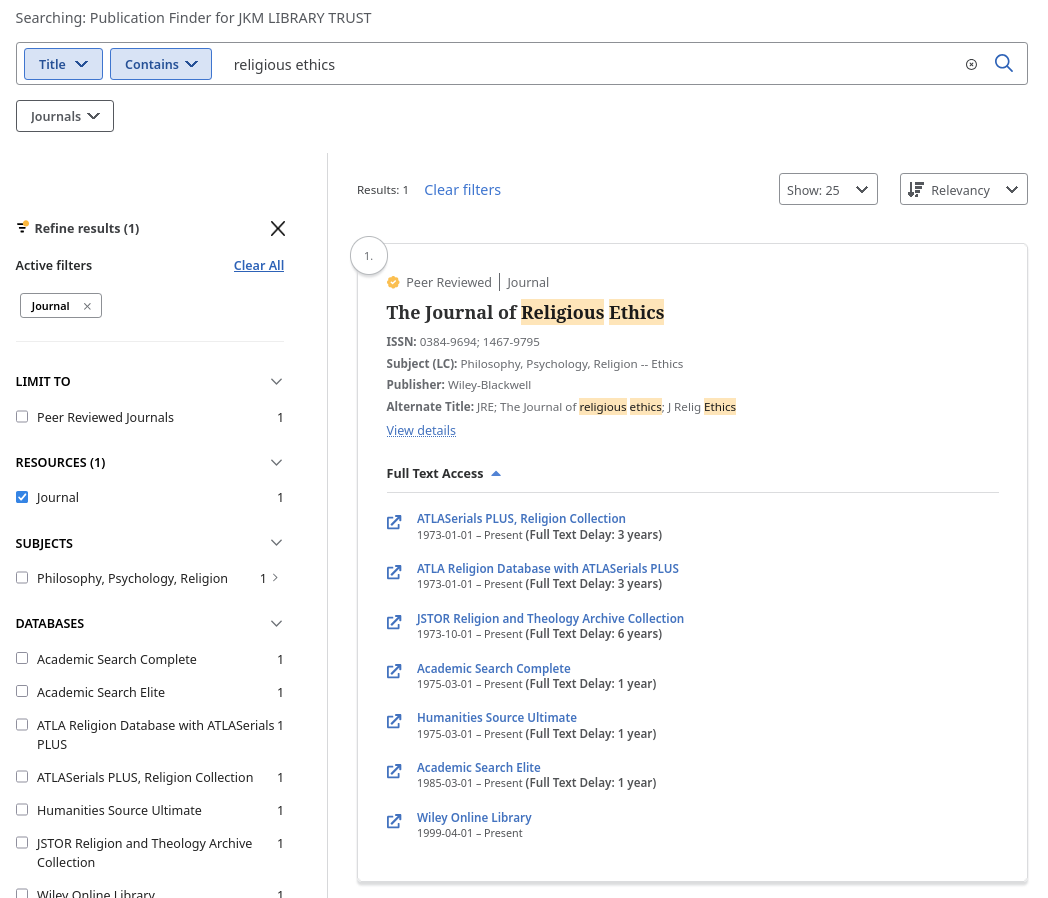This screenshot has width=1048, height=898.
Task: Remove the Journal active filter chip
Action: coord(86,305)
